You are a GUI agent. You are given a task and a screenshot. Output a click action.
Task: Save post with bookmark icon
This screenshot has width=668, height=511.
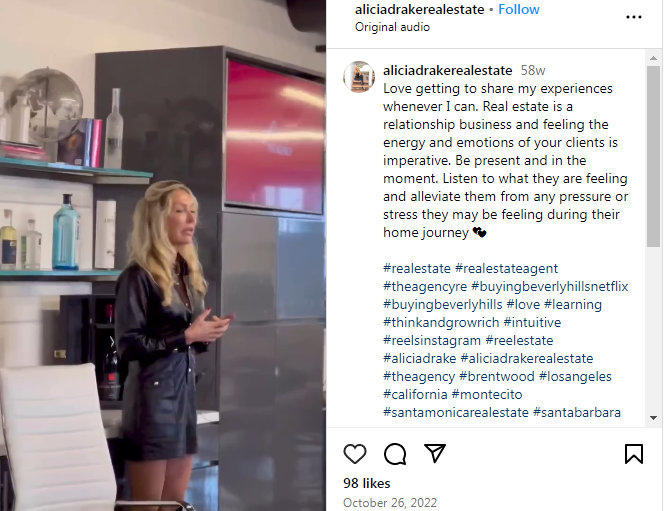pyautogui.click(x=633, y=454)
